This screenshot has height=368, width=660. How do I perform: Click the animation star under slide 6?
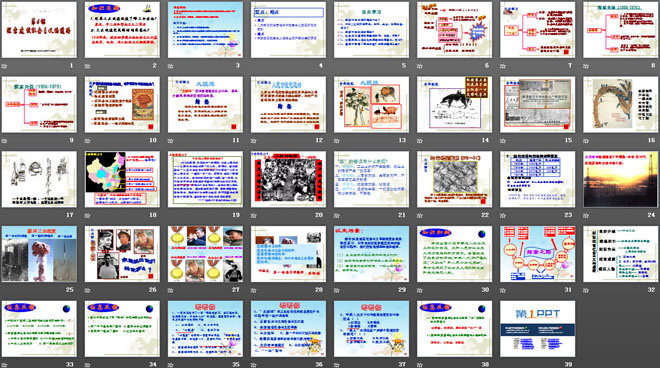420,66
